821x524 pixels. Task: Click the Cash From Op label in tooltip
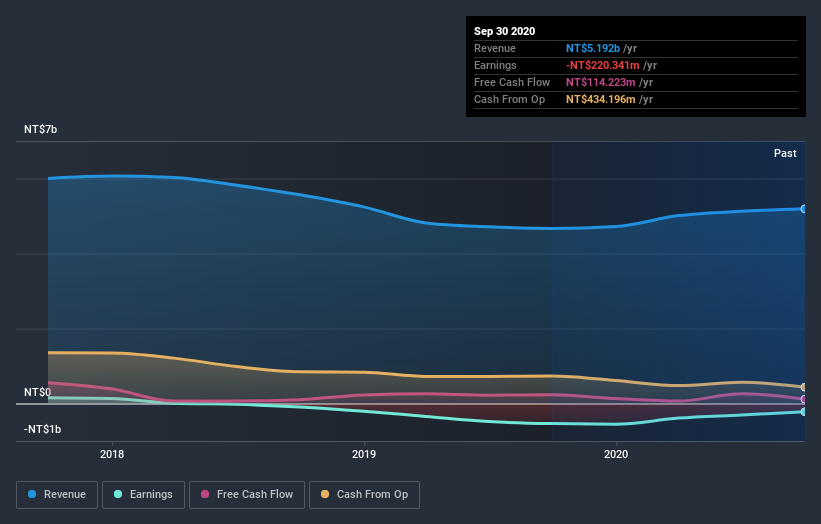tap(509, 99)
